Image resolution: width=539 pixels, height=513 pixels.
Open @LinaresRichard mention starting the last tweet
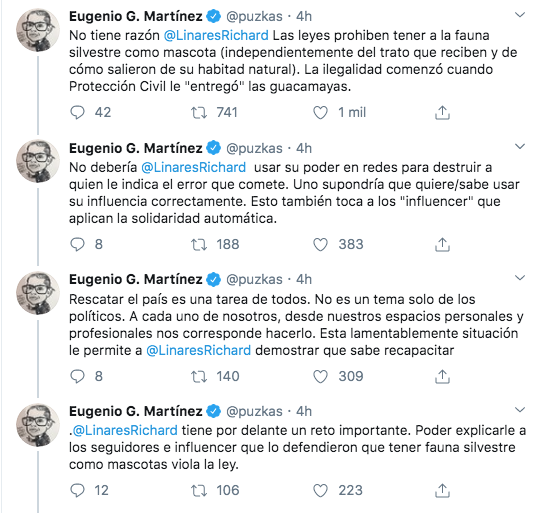point(125,430)
